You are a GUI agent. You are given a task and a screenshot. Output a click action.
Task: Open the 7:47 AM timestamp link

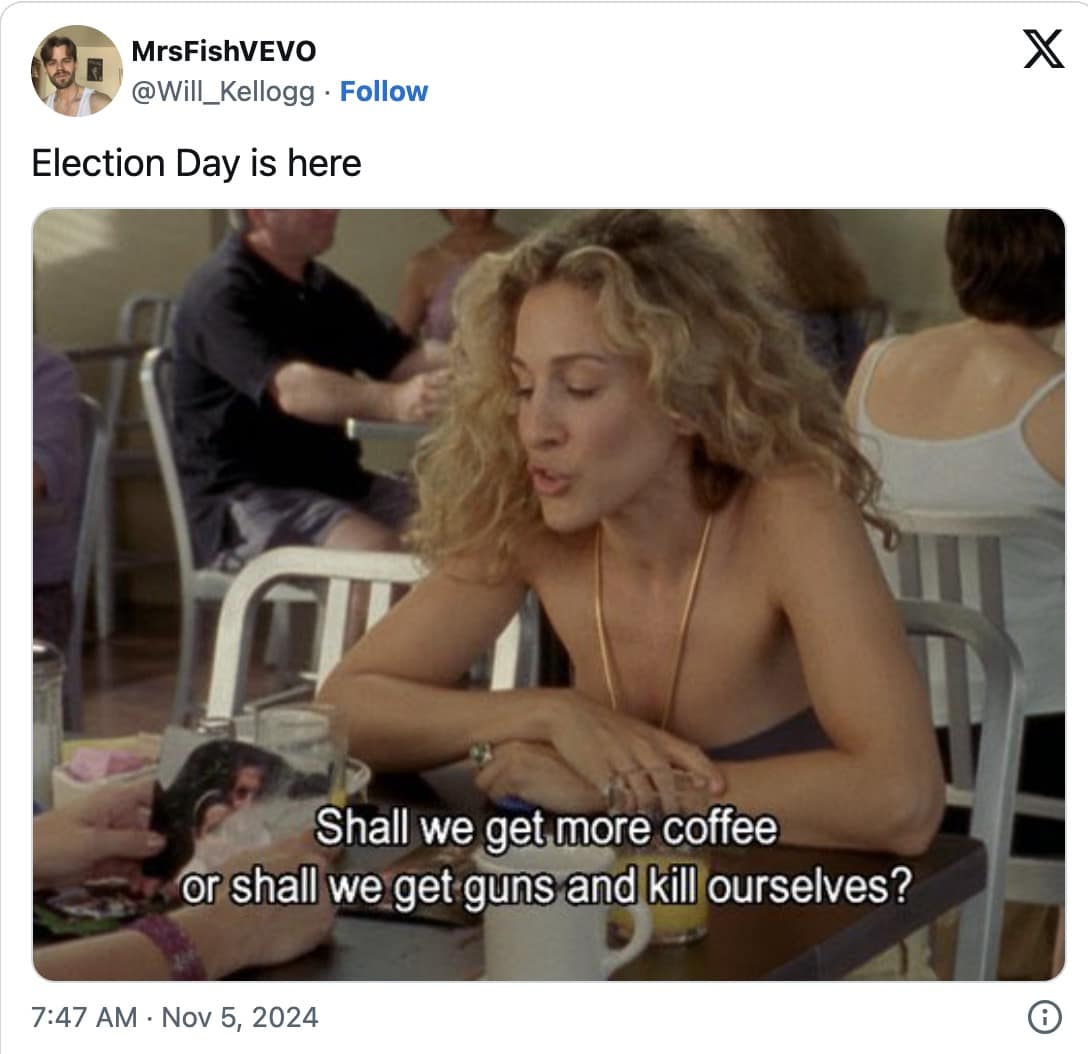pyautogui.click(x=85, y=1017)
